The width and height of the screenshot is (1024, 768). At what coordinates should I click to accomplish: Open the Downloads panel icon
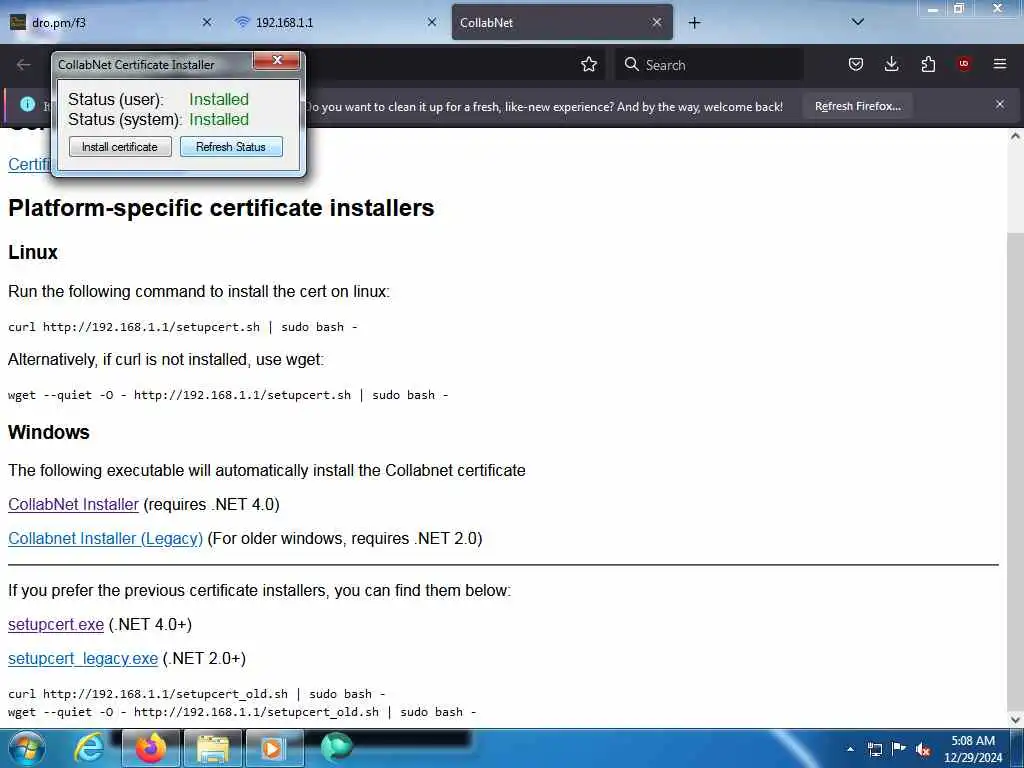pyautogui.click(x=891, y=64)
